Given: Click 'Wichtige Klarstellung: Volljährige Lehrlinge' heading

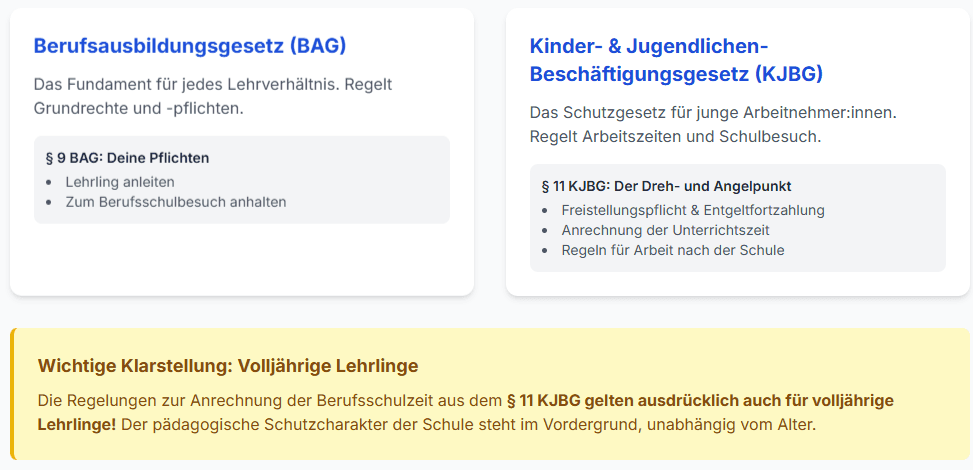Looking at the screenshot, I should point(228,366).
